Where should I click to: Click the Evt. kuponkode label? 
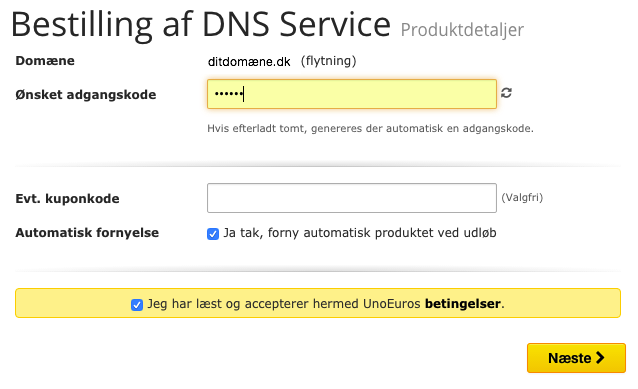pos(68,199)
